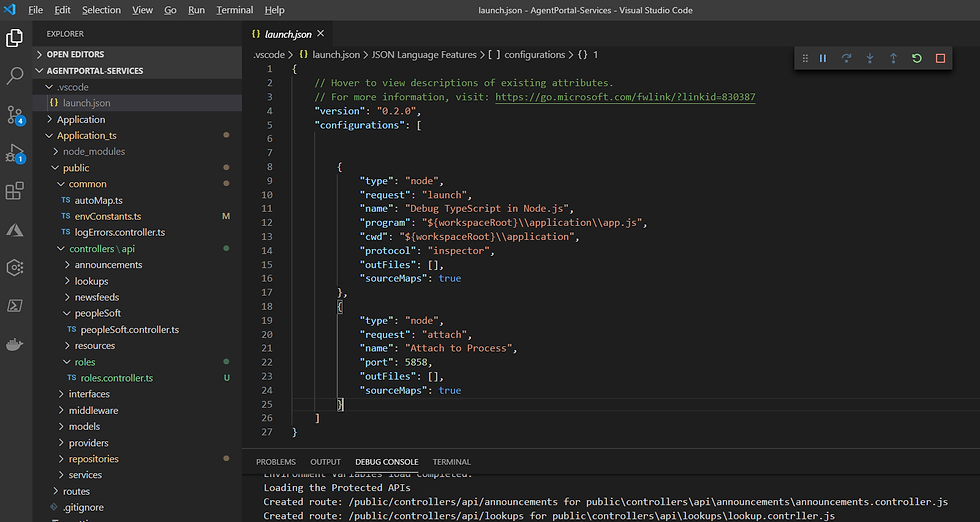Open the File menu
This screenshot has width=980, height=522.
coord(36,10)
